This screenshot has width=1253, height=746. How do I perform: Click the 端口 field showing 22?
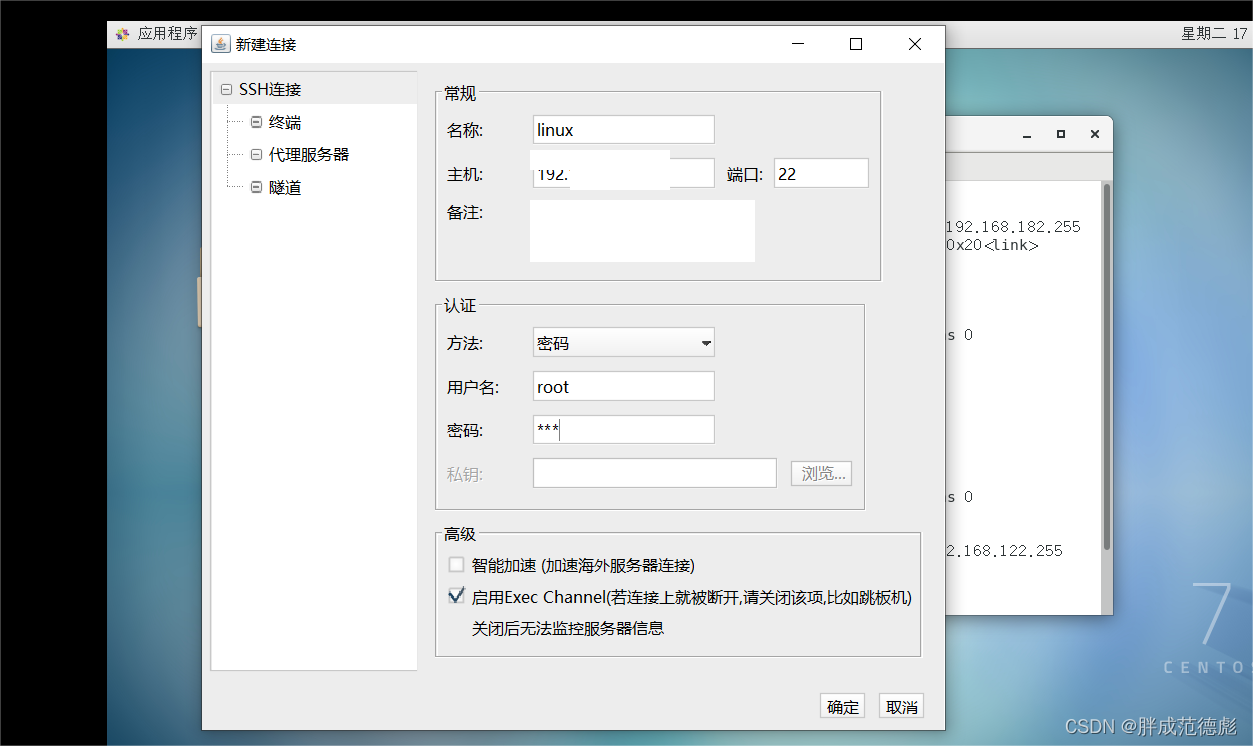click(x=821, y=173)
